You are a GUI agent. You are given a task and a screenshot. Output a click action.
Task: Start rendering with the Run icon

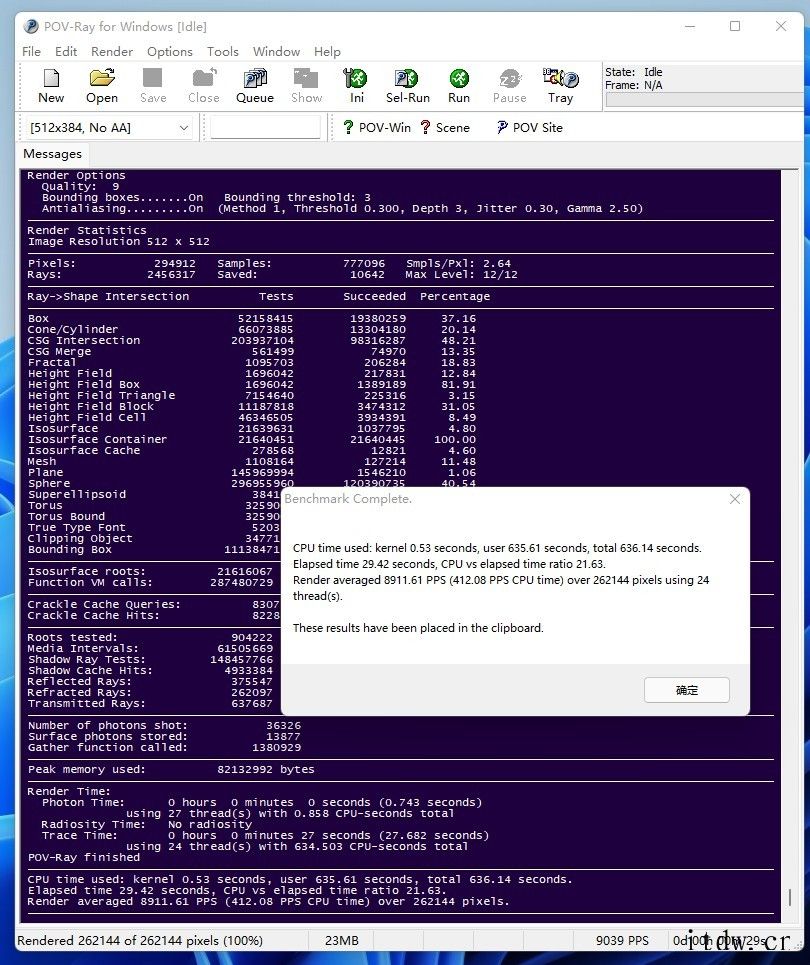tap(459, 86)
